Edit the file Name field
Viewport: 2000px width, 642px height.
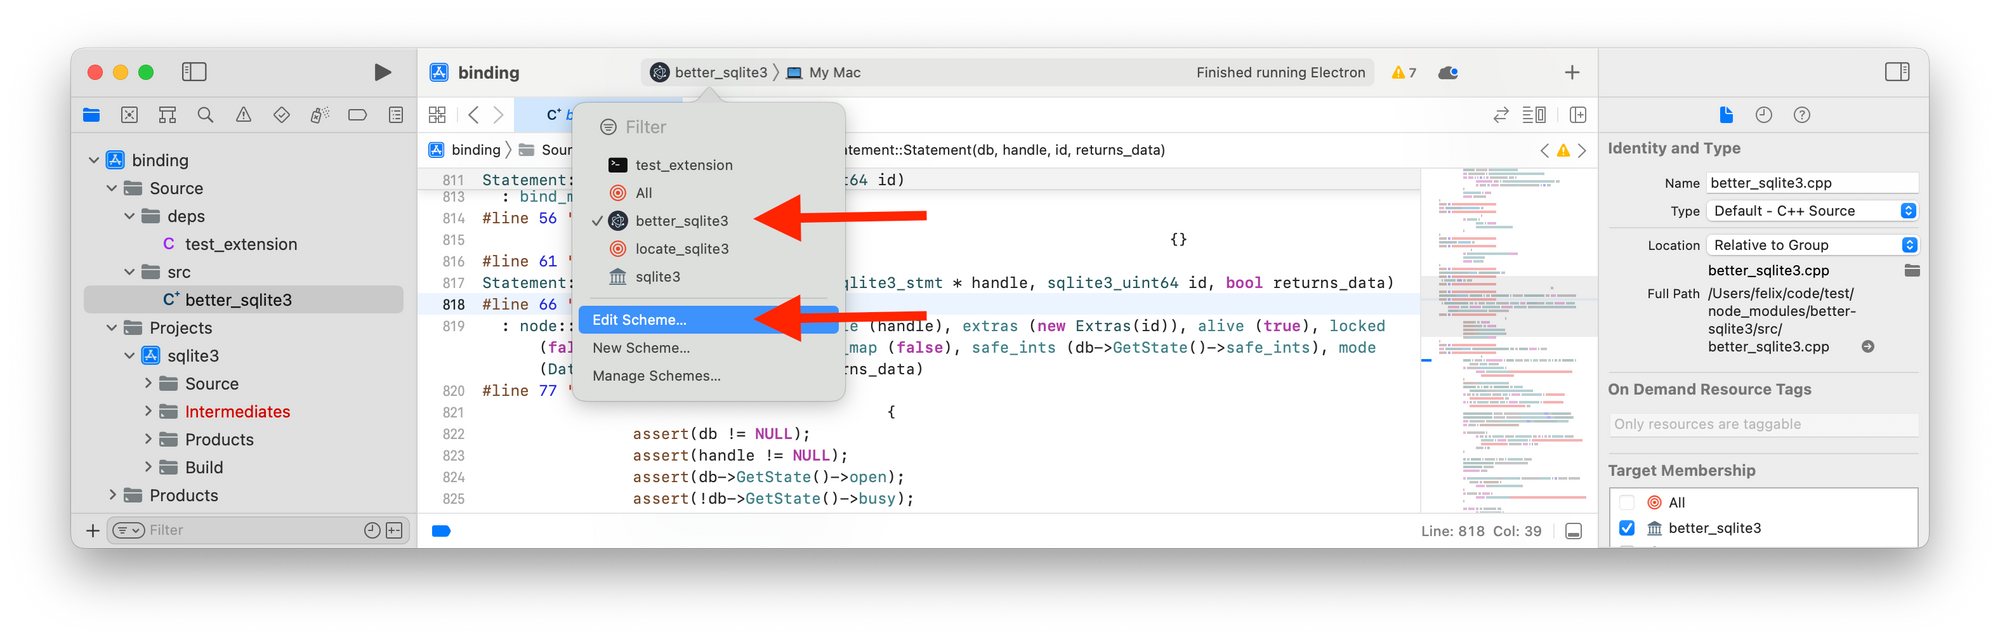click(1812, 183)
